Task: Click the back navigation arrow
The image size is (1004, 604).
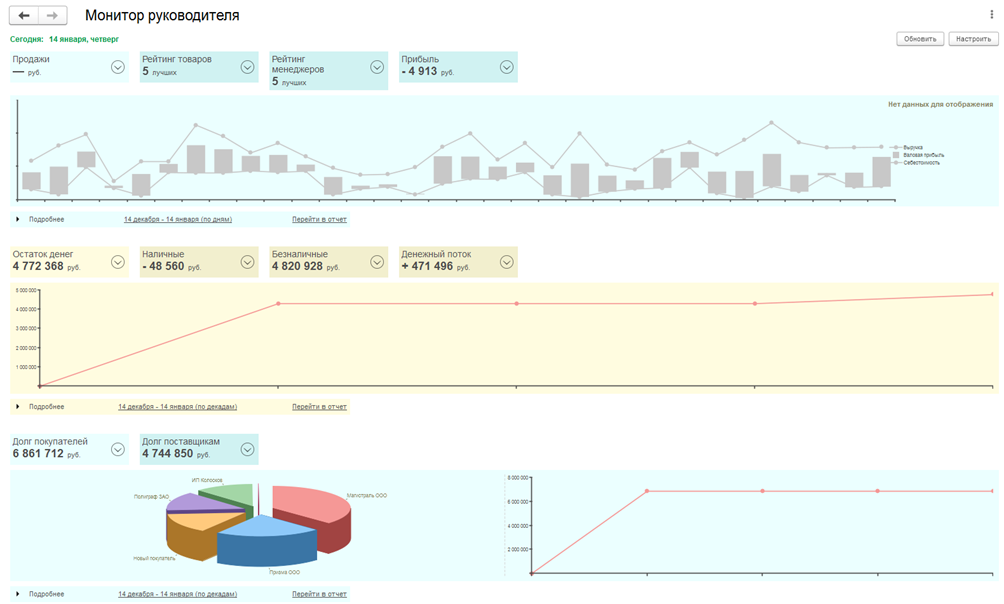Action: (x=24, y=16)
